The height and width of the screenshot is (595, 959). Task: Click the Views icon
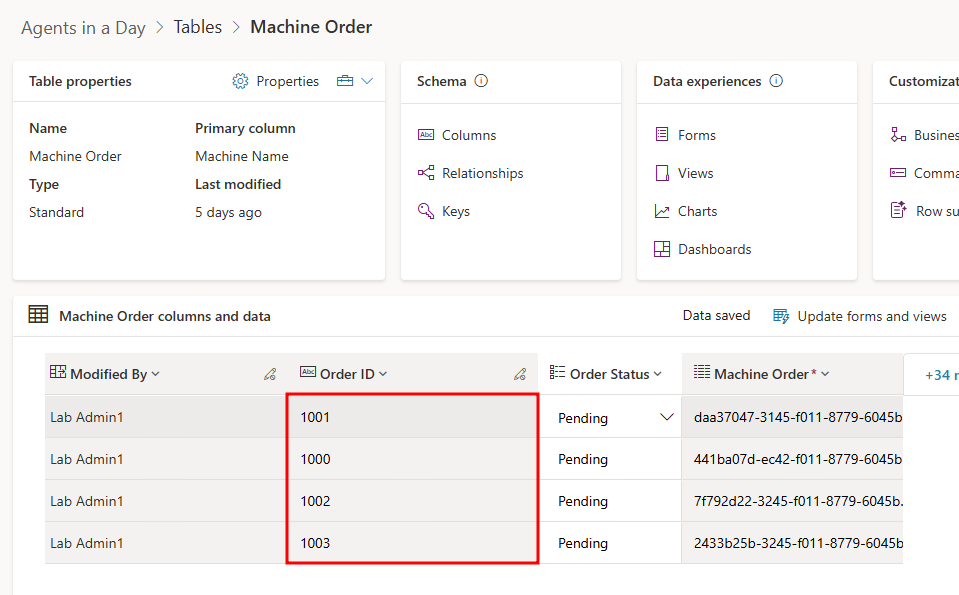tap(662, 173)
